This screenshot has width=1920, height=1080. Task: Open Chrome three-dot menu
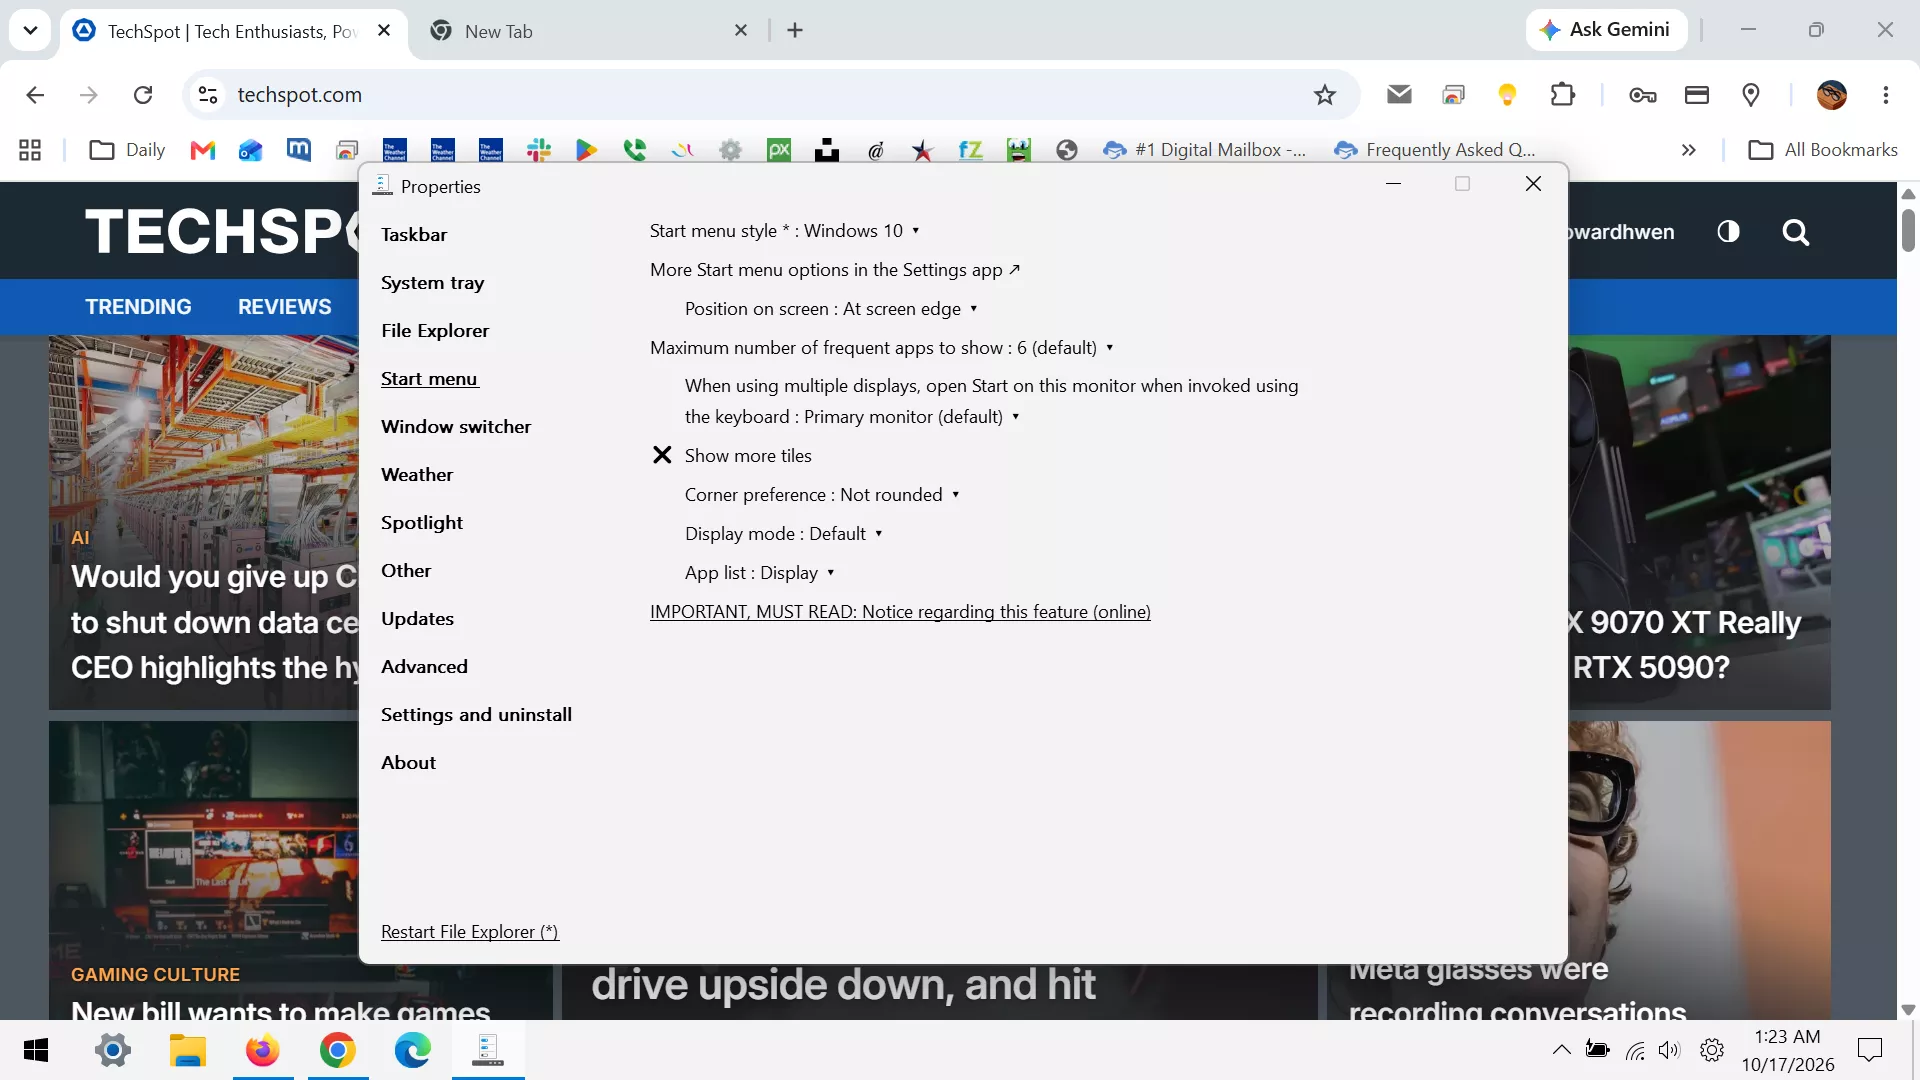pos(1886,95)
